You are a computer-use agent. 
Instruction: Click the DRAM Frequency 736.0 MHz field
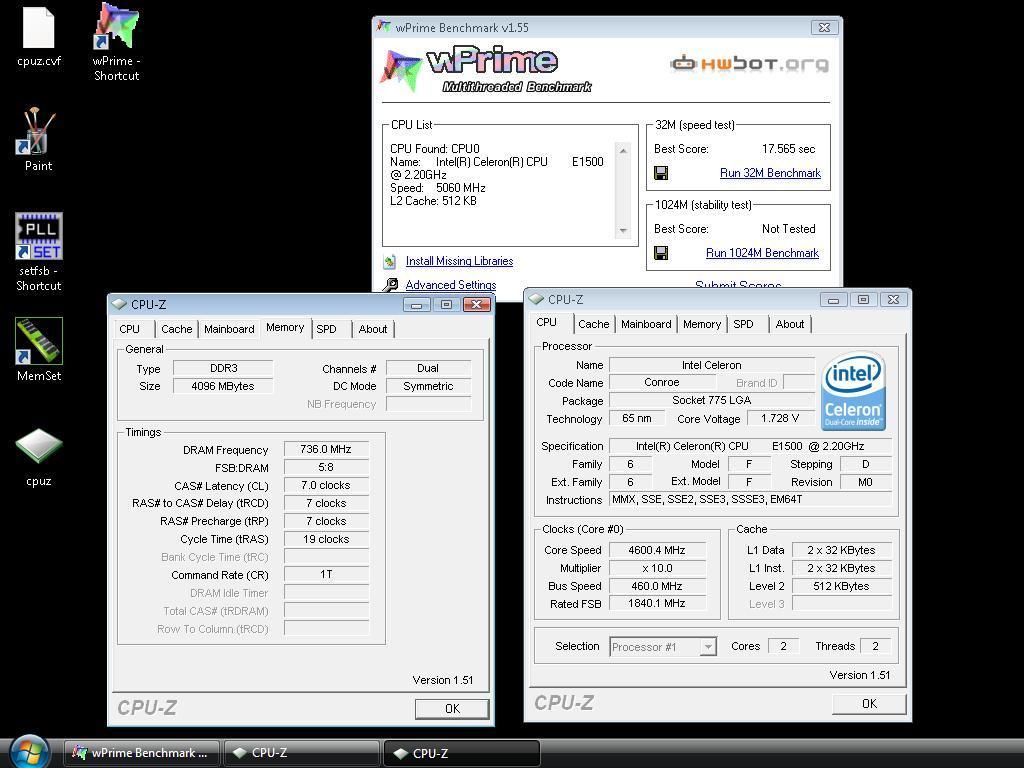click(326, 449)
